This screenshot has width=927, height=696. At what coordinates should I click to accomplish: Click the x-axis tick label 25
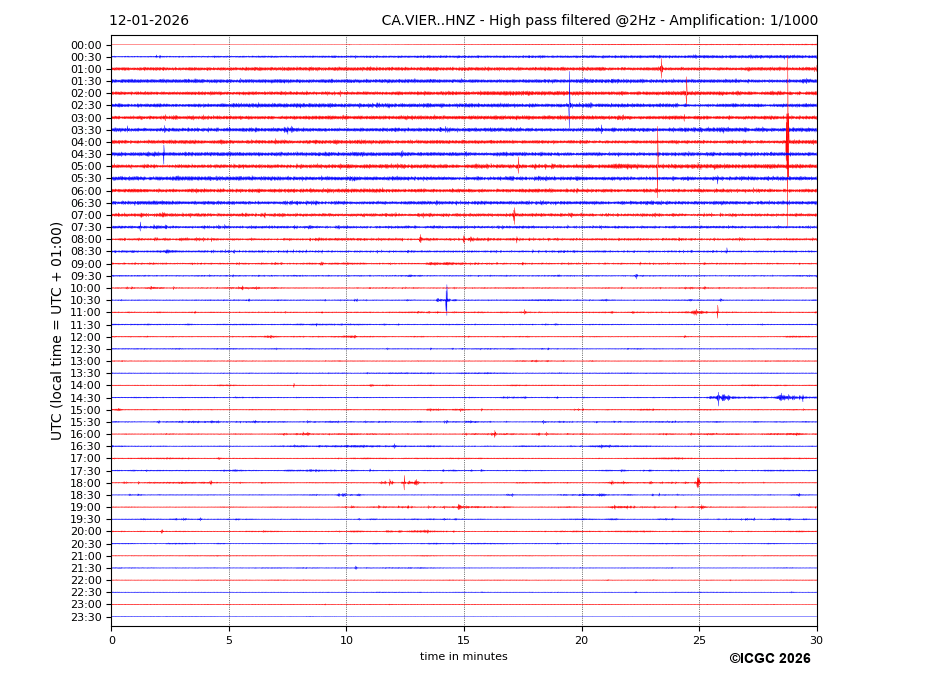[699, 640]
